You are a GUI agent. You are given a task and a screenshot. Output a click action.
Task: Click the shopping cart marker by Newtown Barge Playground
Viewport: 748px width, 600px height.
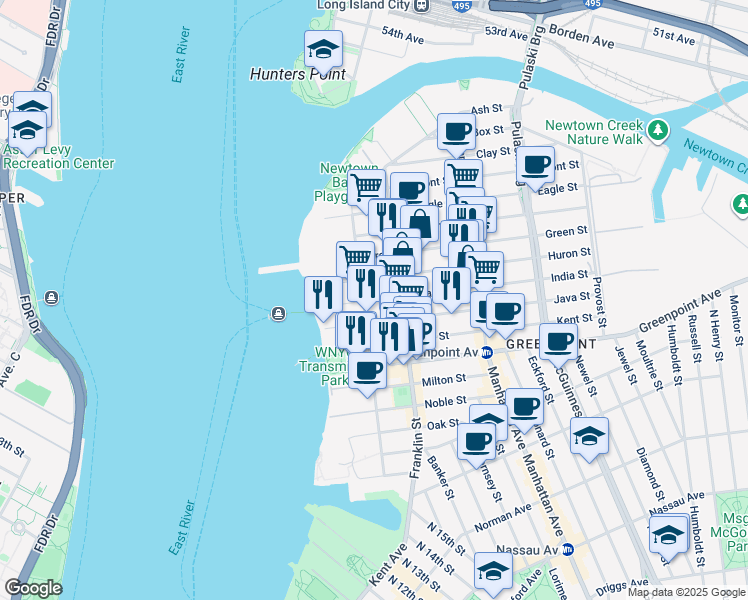[x=367, y=187]
